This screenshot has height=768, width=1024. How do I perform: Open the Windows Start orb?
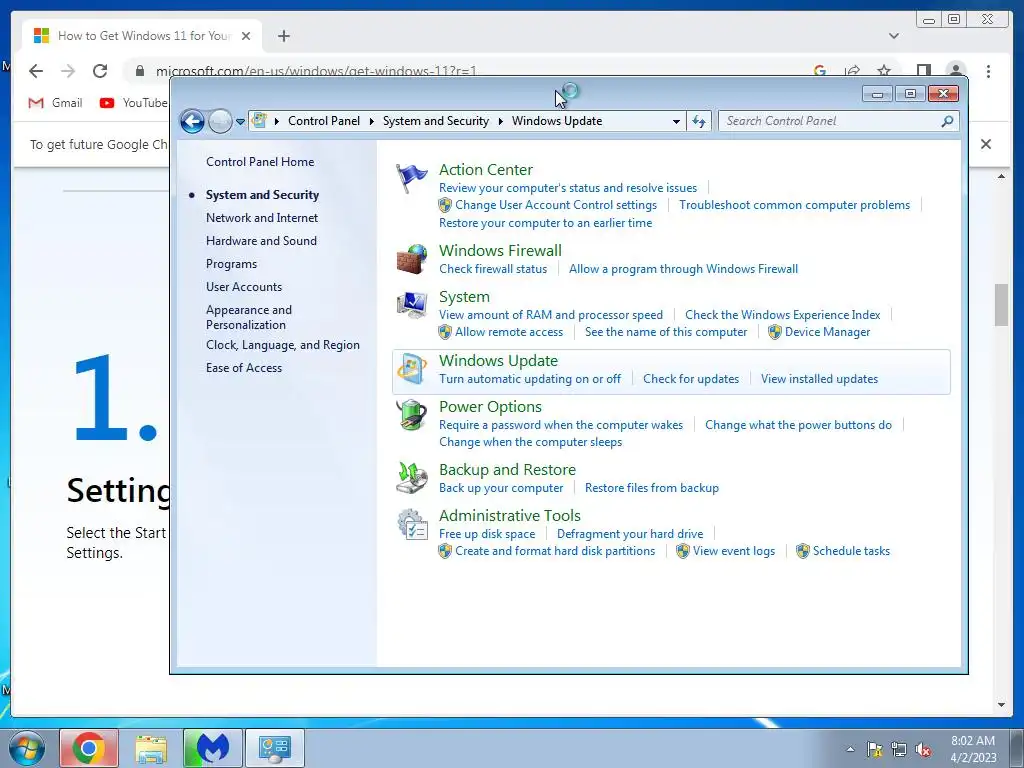[27, 748]
